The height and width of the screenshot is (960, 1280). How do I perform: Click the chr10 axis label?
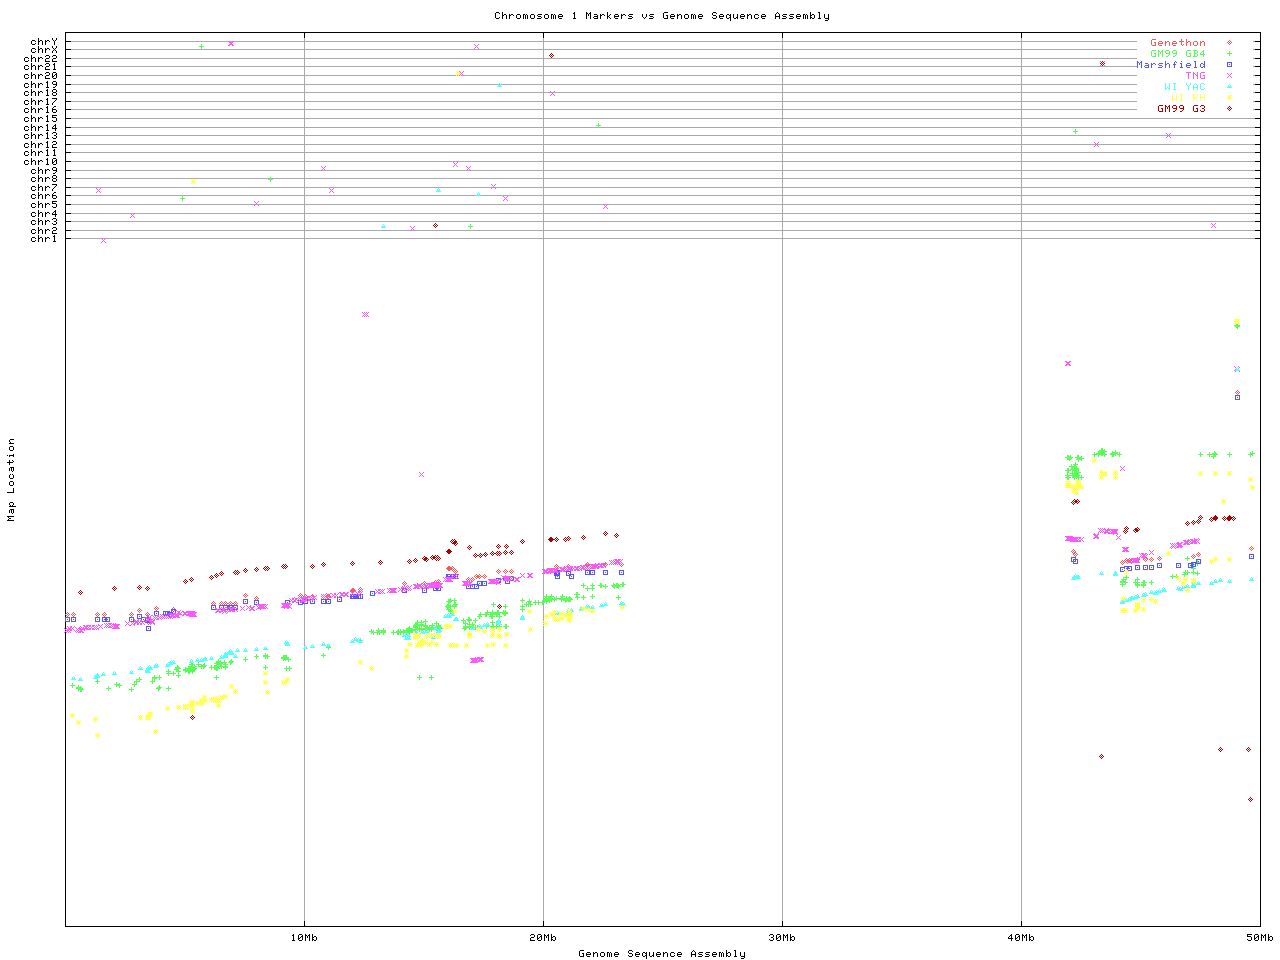pyautogui.click(x=41, y=162)
